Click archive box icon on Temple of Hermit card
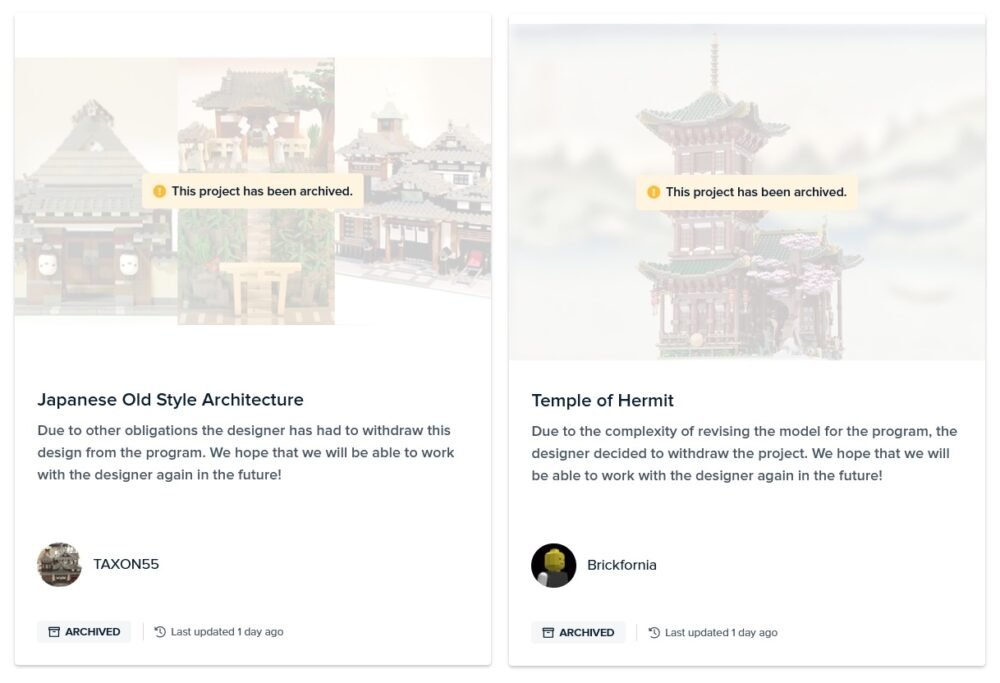1000x683 pixels. click(548, 632)
